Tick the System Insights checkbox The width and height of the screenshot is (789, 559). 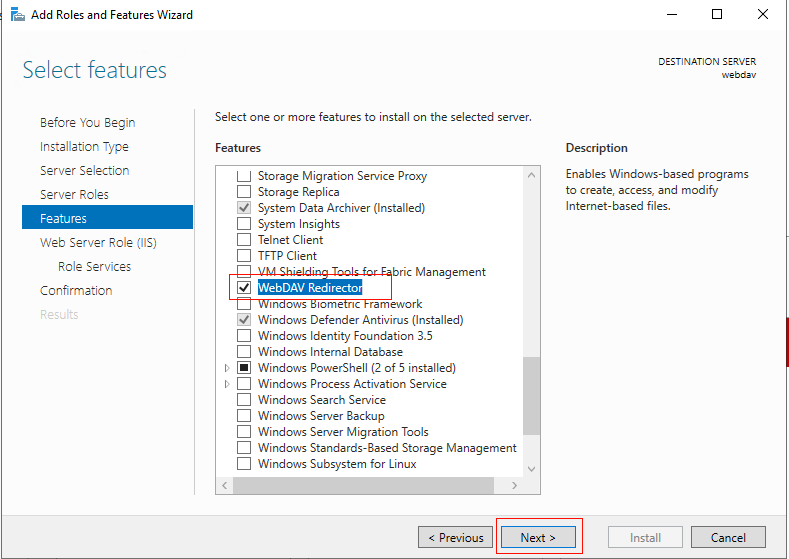tap(244, 224)
